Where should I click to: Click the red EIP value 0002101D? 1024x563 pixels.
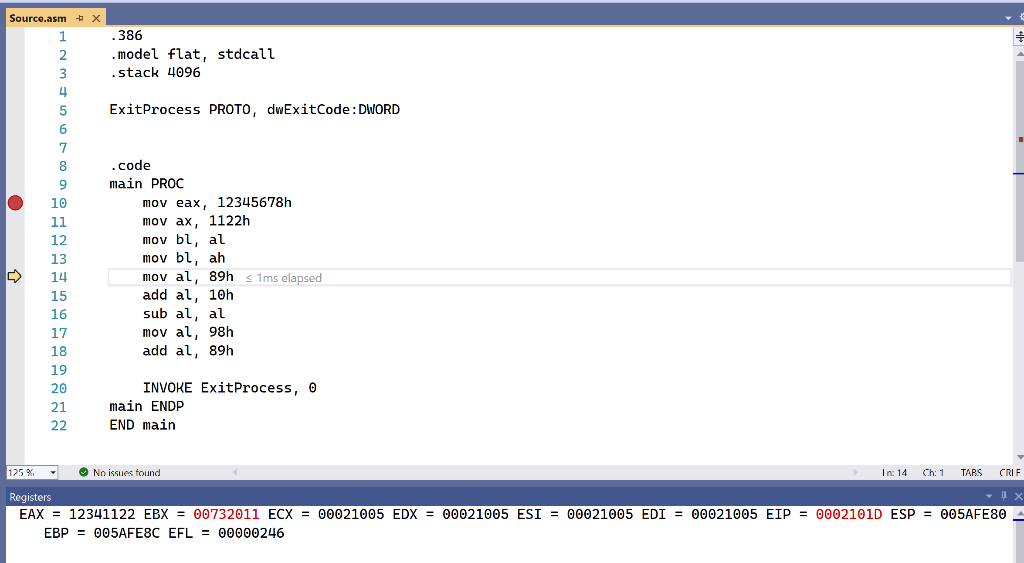(x=848, y=515)
